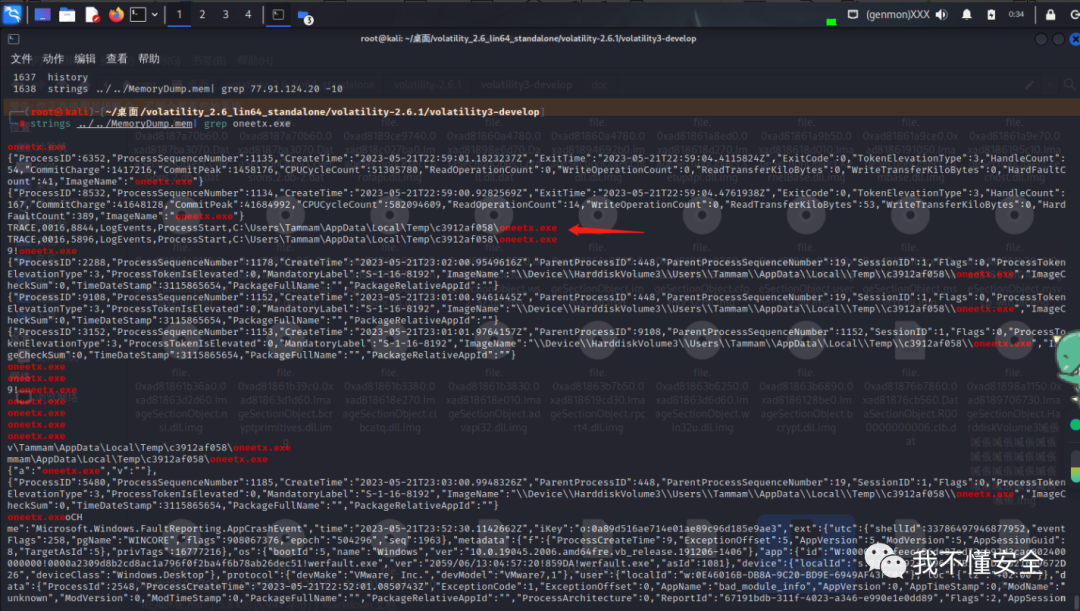Click the line with ProcessID 6352
The width and height of the screenshot is (1080, 611).
point(537,169)
